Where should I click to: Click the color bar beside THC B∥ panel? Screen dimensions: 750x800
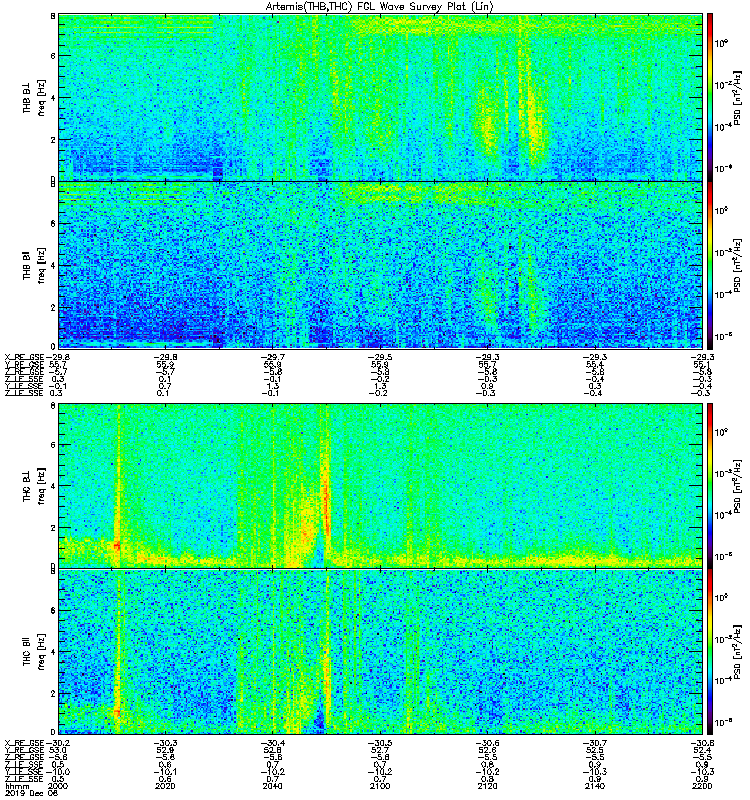click(710, 652)
